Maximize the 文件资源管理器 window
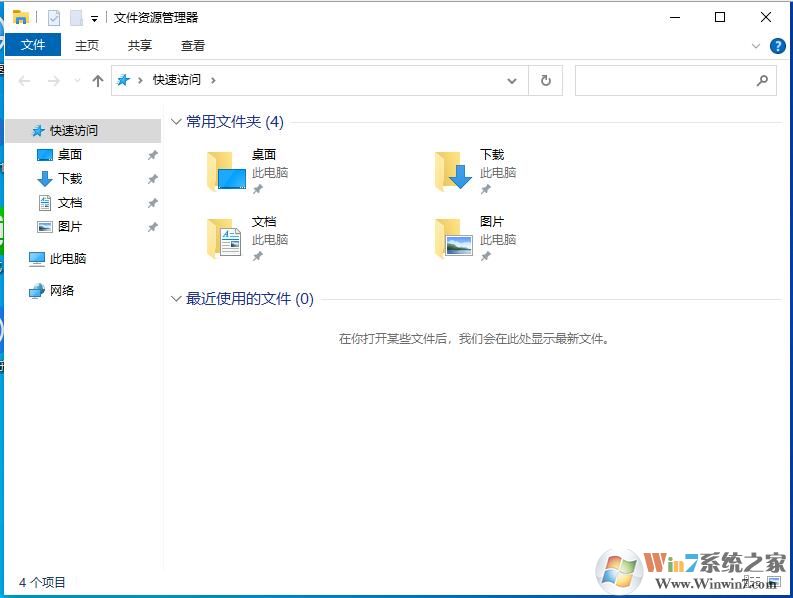 point(720,17)
